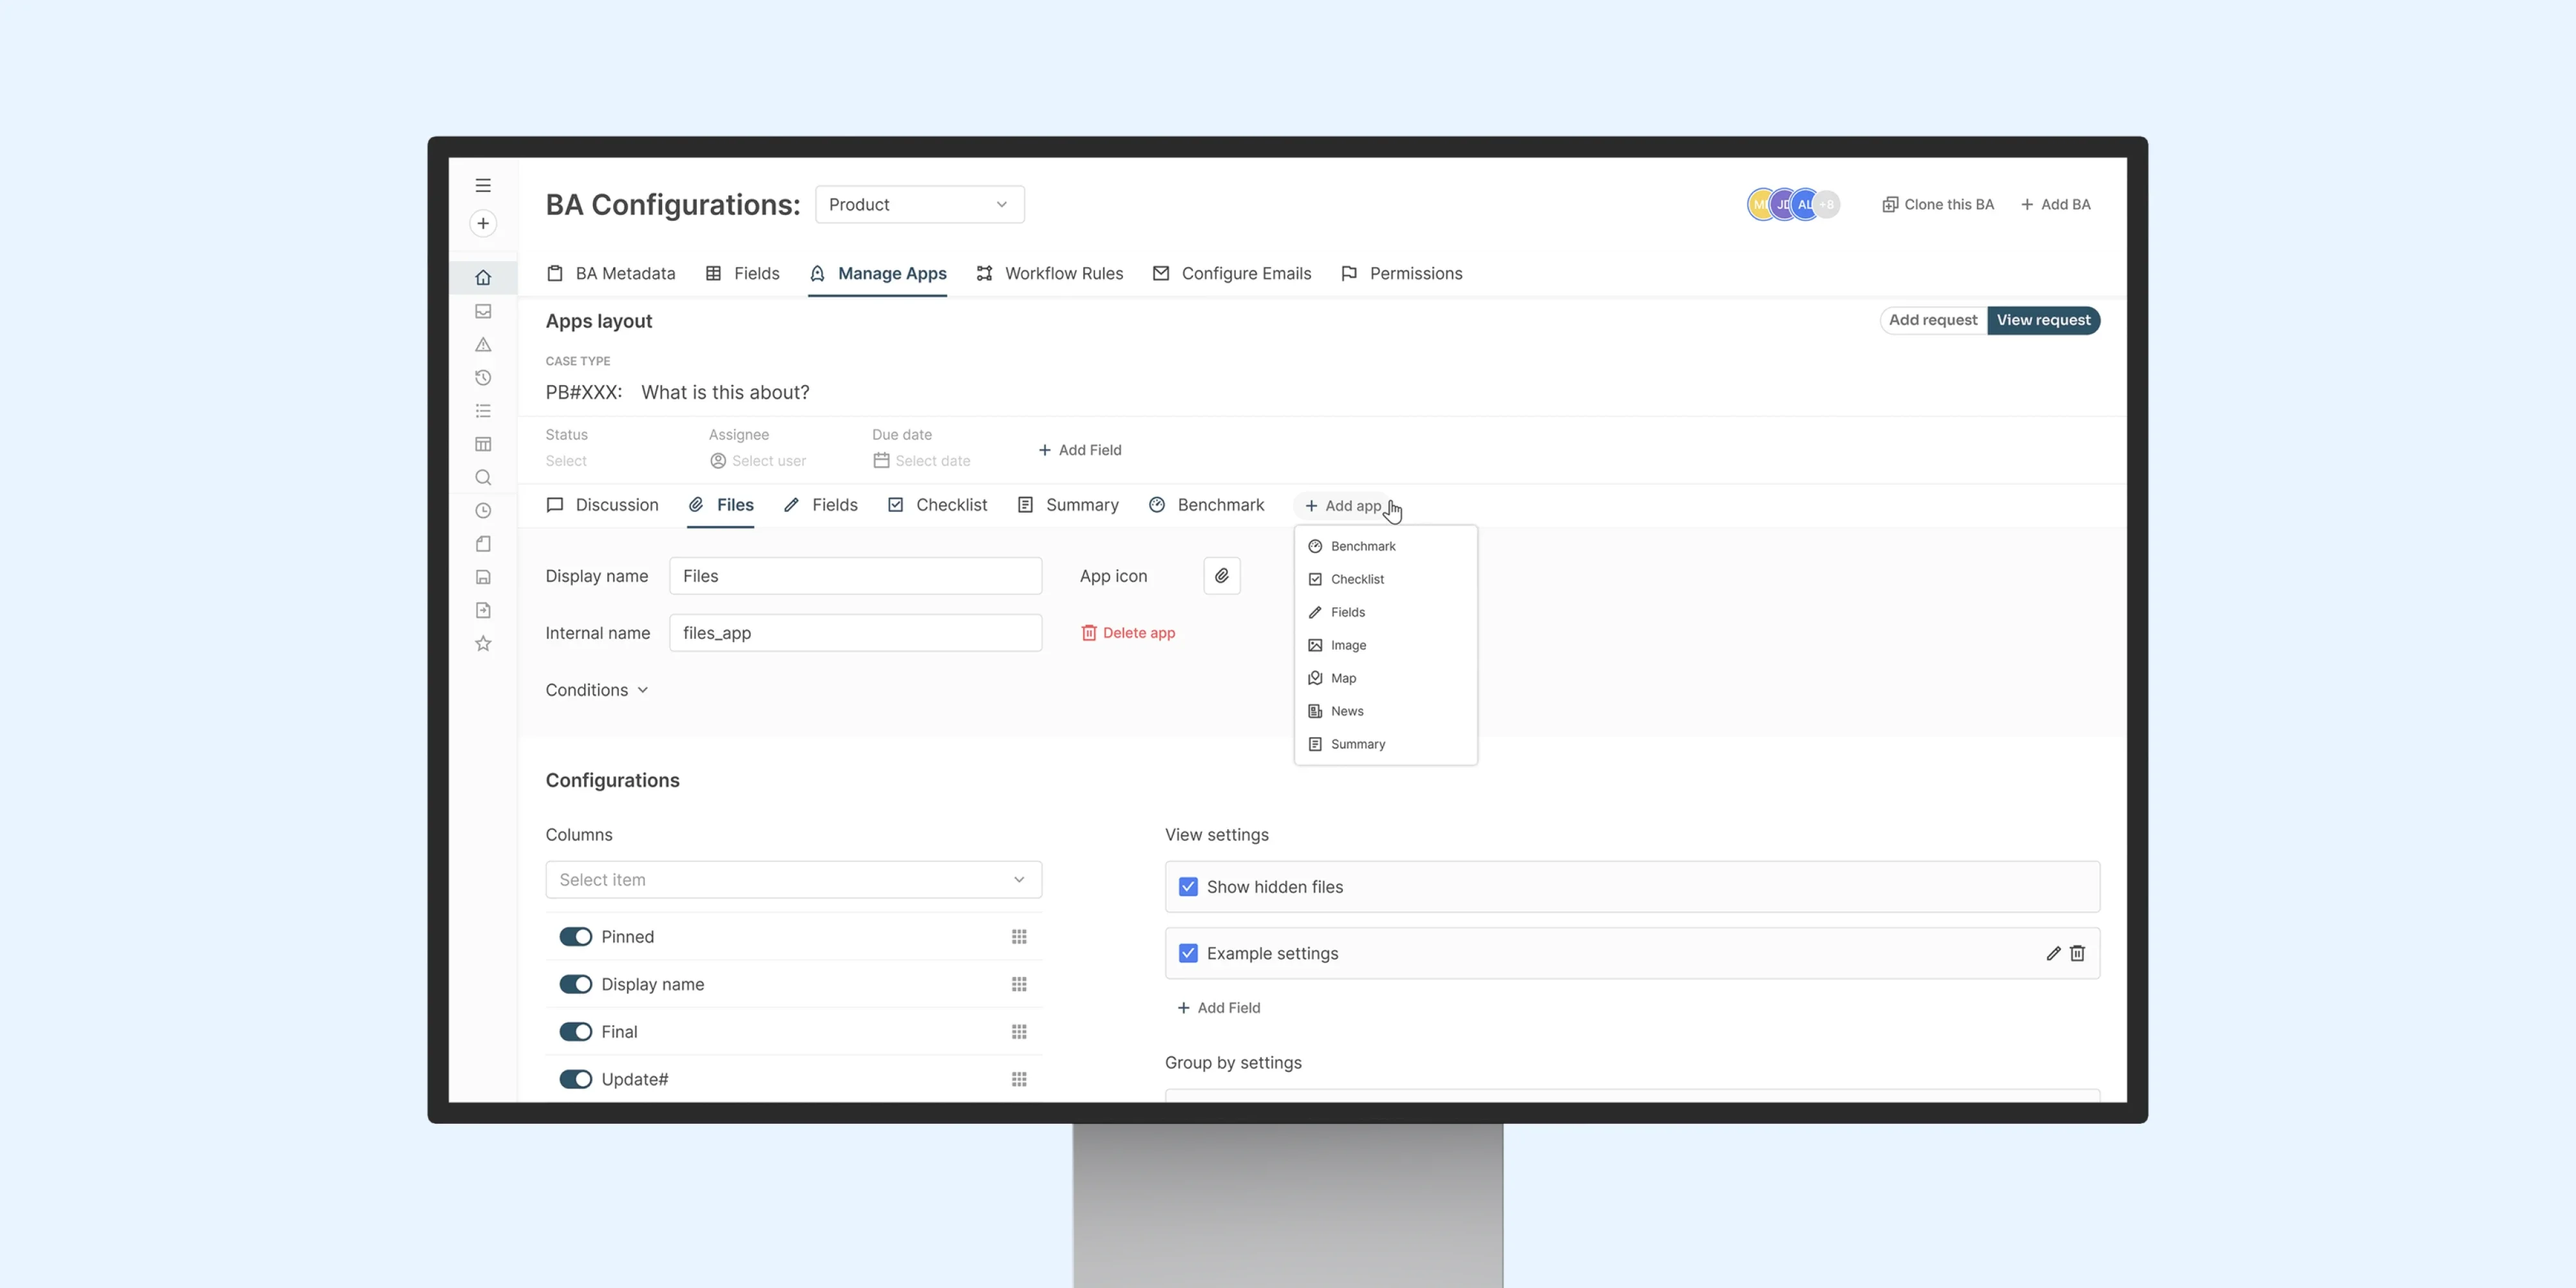Delete Example settings using the trash icon

coord(2077,953)
